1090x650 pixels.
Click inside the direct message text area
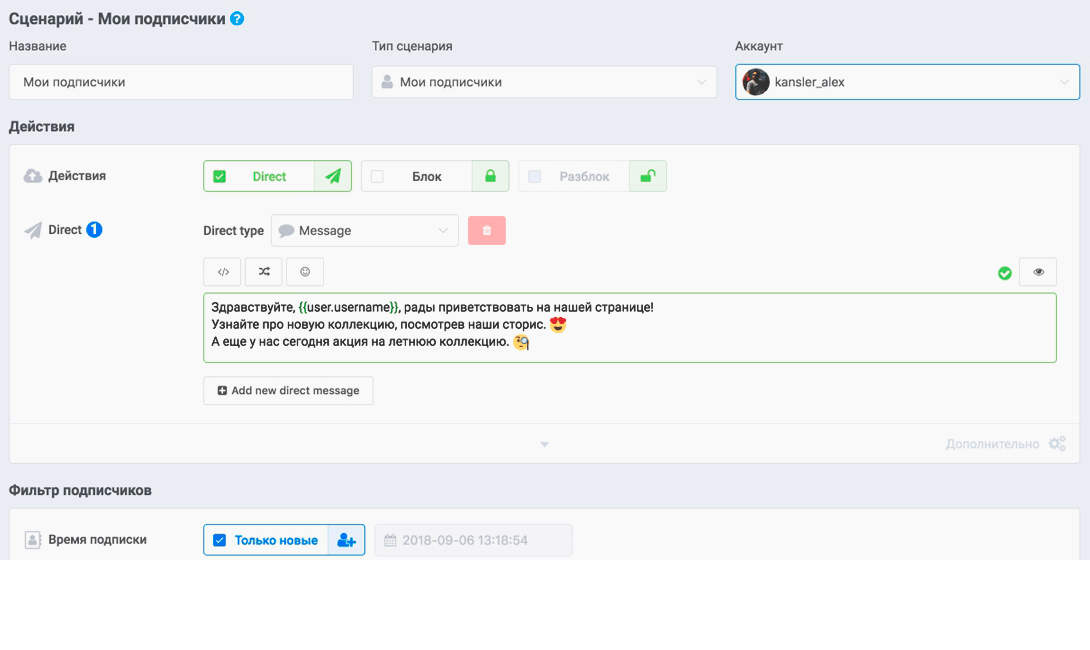(x=630, y=327)
